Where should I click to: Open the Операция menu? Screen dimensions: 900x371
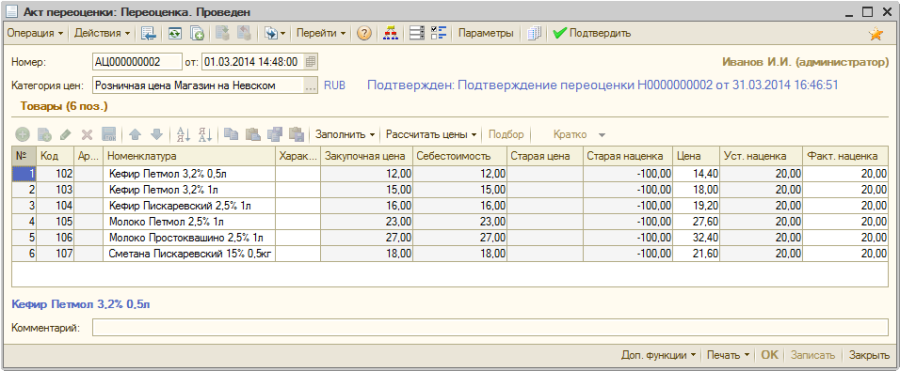point(34,33)
